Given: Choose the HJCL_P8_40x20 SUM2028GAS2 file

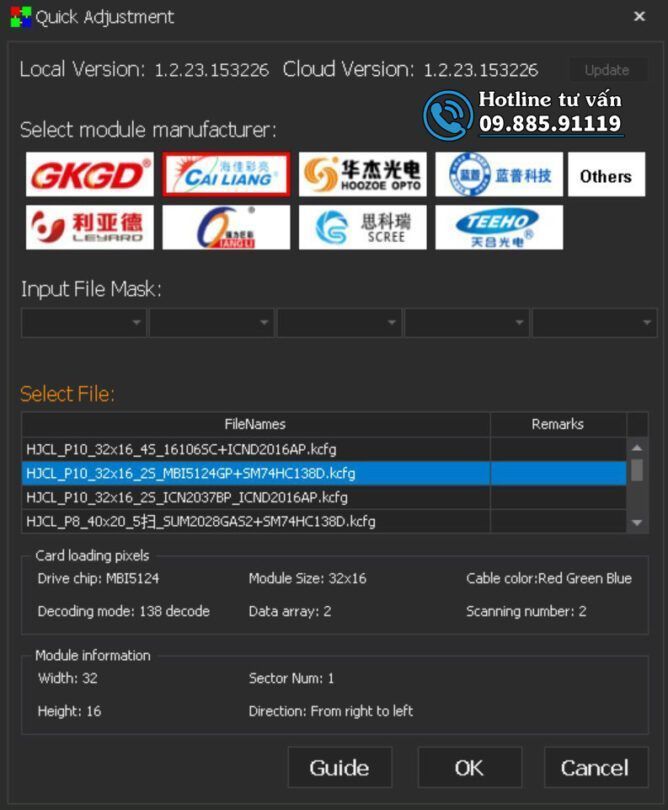Looking at the screenshot, I should tap(256, 521).
